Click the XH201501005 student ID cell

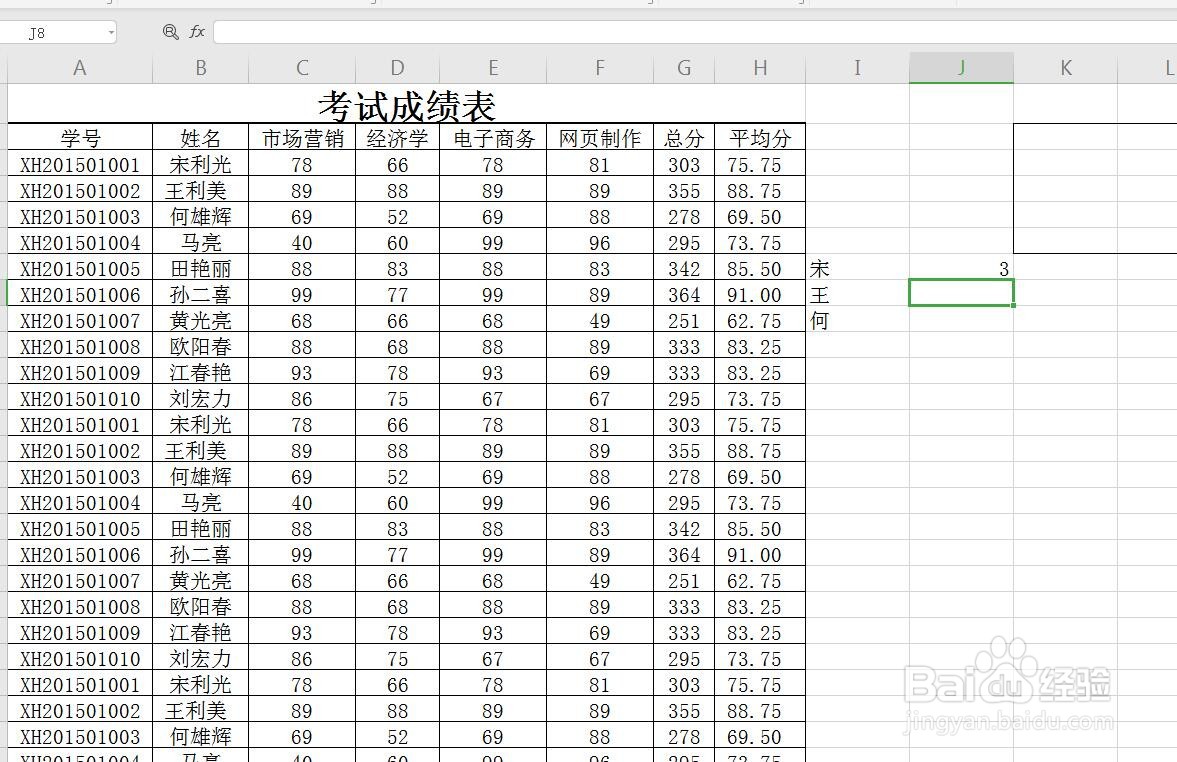coord(79,268)
